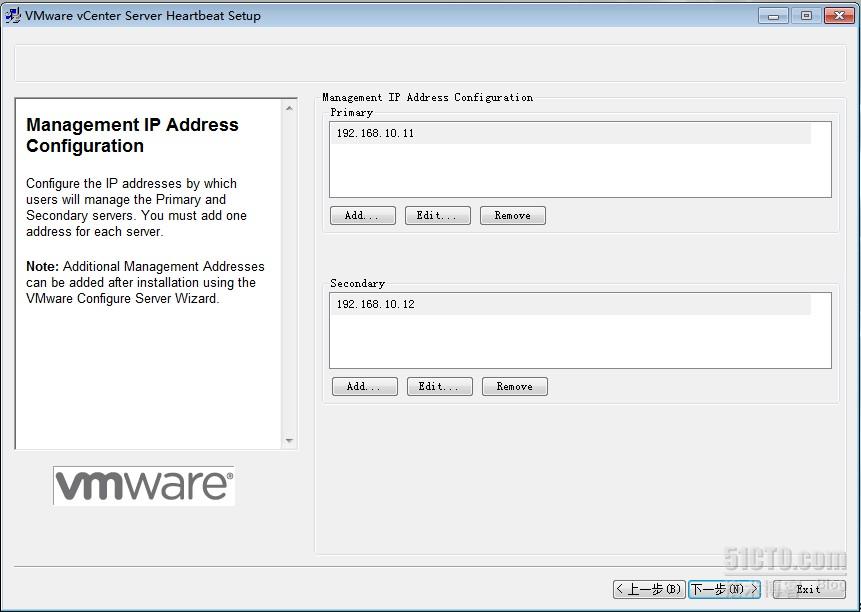Screen dimensions: 861x612
Task: Remove the selected Primary address
Action: 513,215
